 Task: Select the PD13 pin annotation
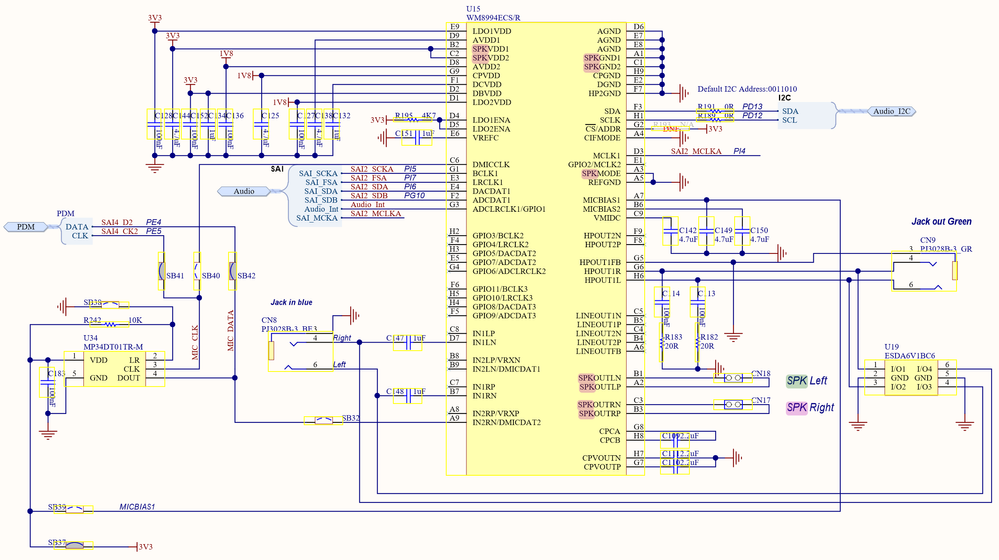pyautogui.click(x=752, y=106)
